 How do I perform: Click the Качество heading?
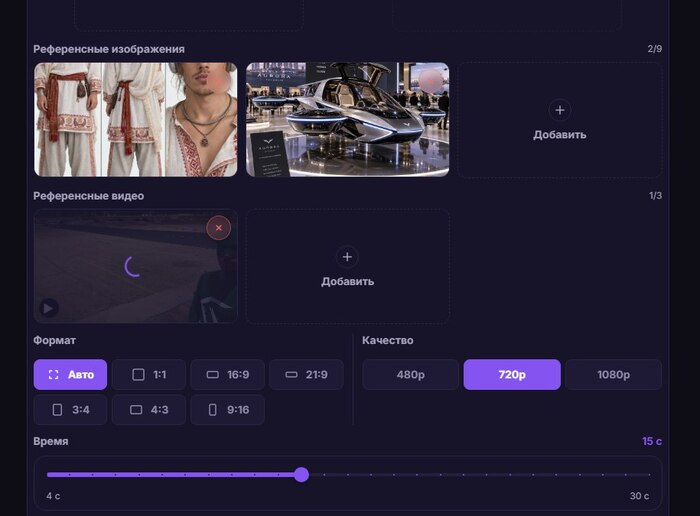pyautogui.click(x=388, y=341)
